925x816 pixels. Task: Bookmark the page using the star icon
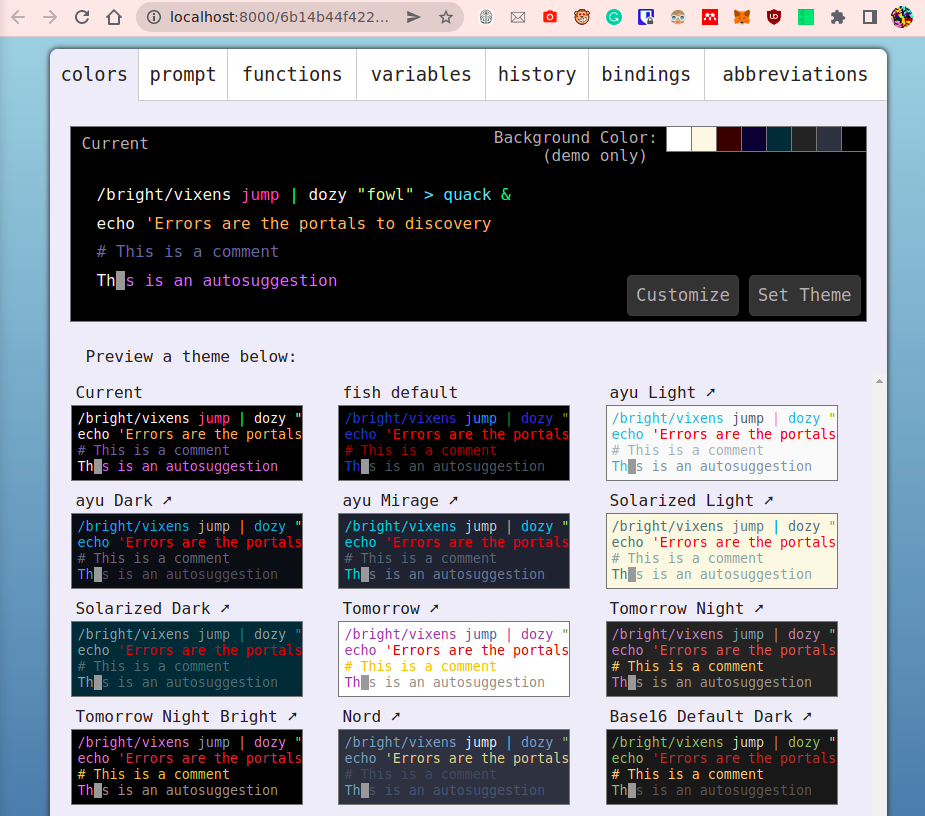(x=447, y=17)
